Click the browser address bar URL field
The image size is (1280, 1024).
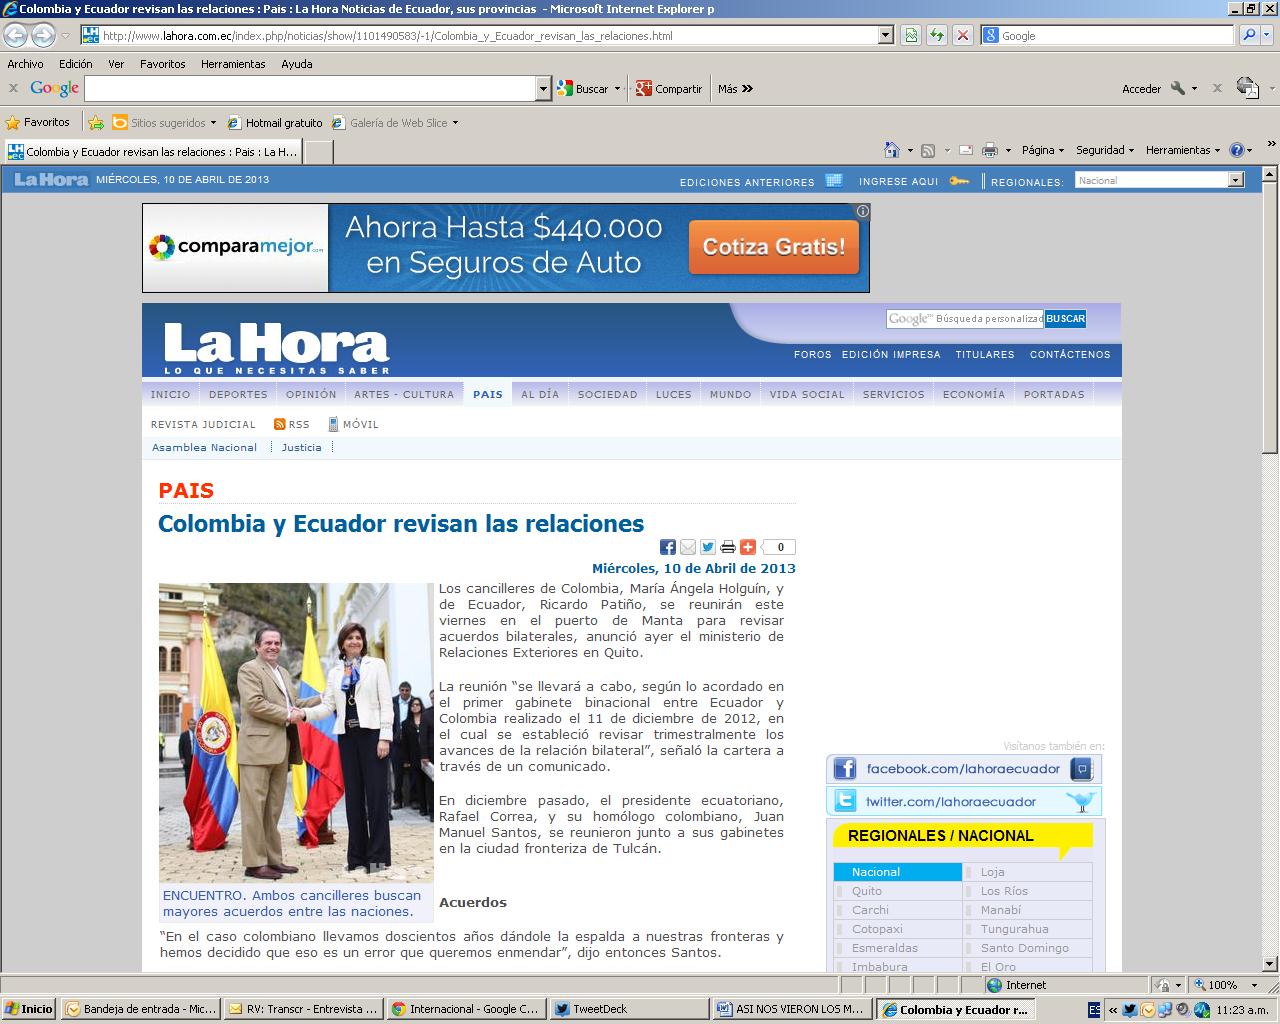[x=480, y=35]
